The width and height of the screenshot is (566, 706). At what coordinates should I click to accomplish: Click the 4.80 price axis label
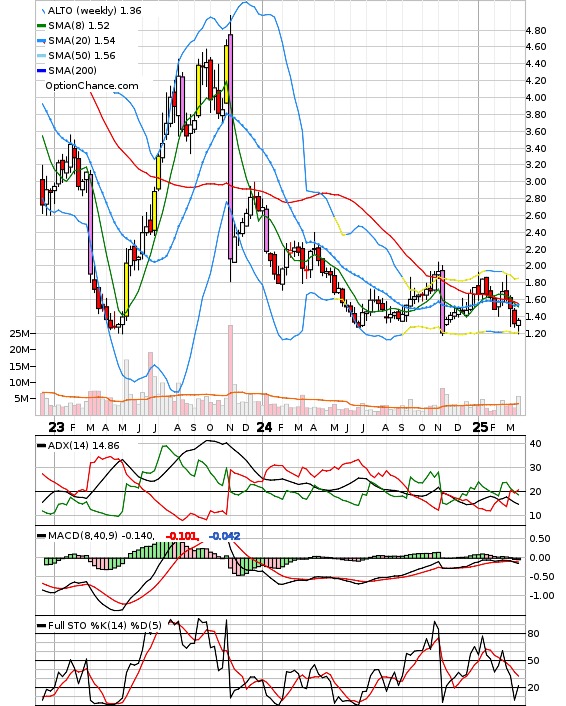(x=536, y=31)
